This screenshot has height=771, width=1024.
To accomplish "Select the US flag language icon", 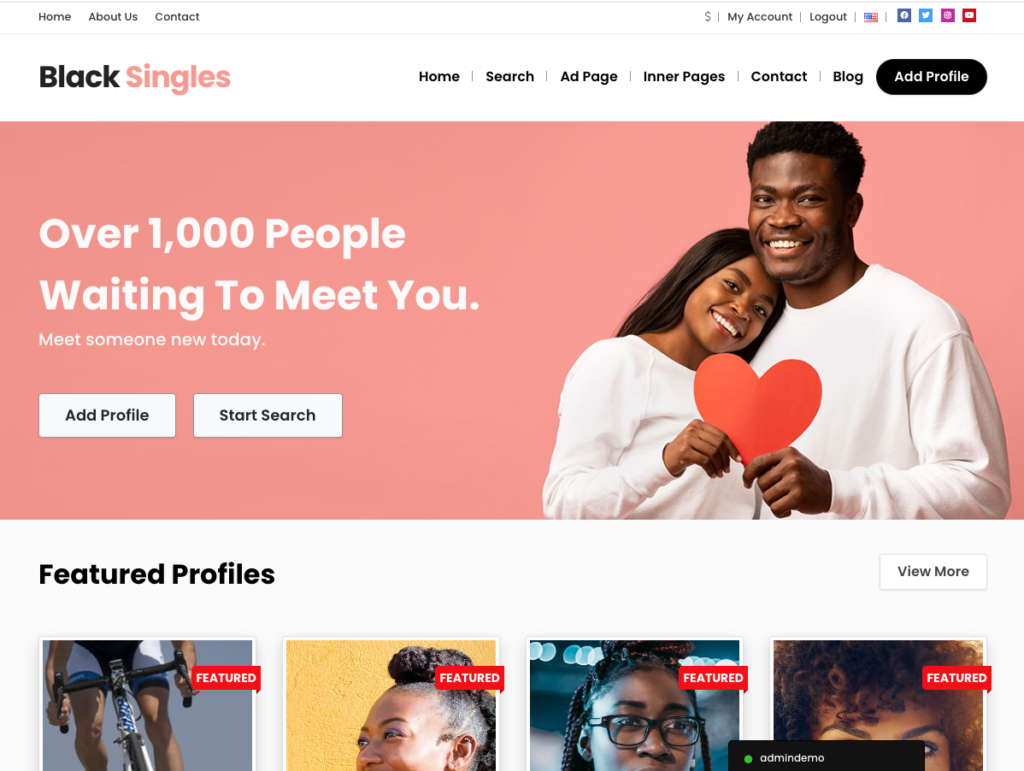I will pyautogui.click(x=871, y=17).
